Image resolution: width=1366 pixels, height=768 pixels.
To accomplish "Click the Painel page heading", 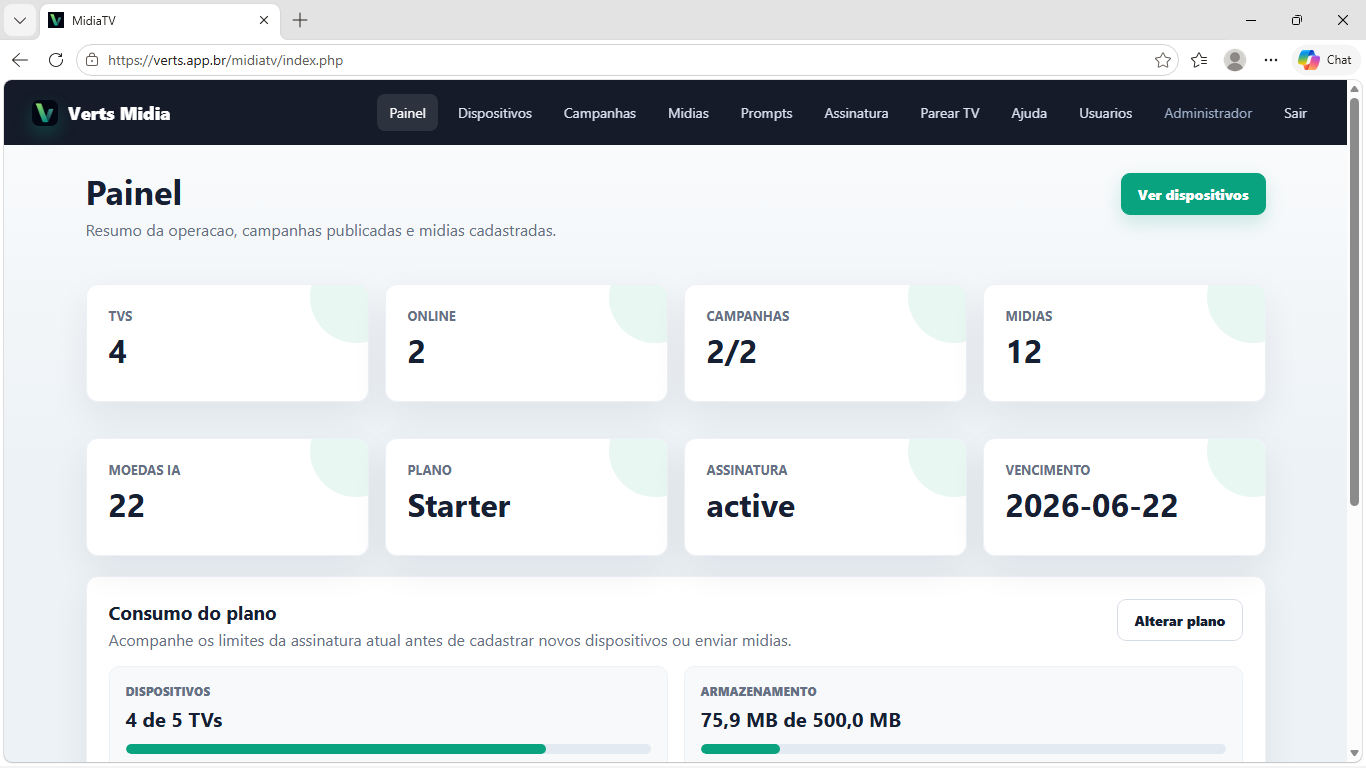I will 134,193.
